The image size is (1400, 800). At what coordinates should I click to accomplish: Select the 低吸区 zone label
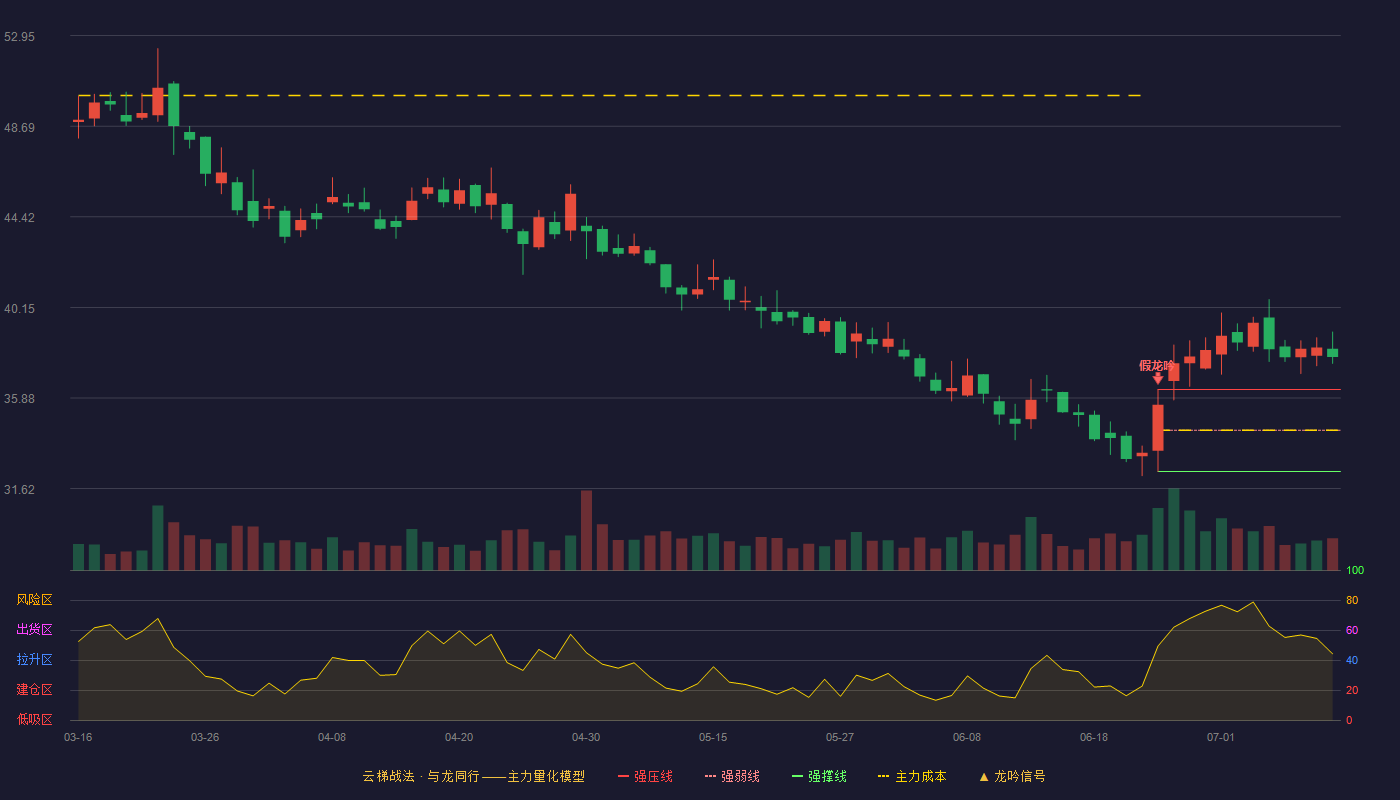point(34,719)
